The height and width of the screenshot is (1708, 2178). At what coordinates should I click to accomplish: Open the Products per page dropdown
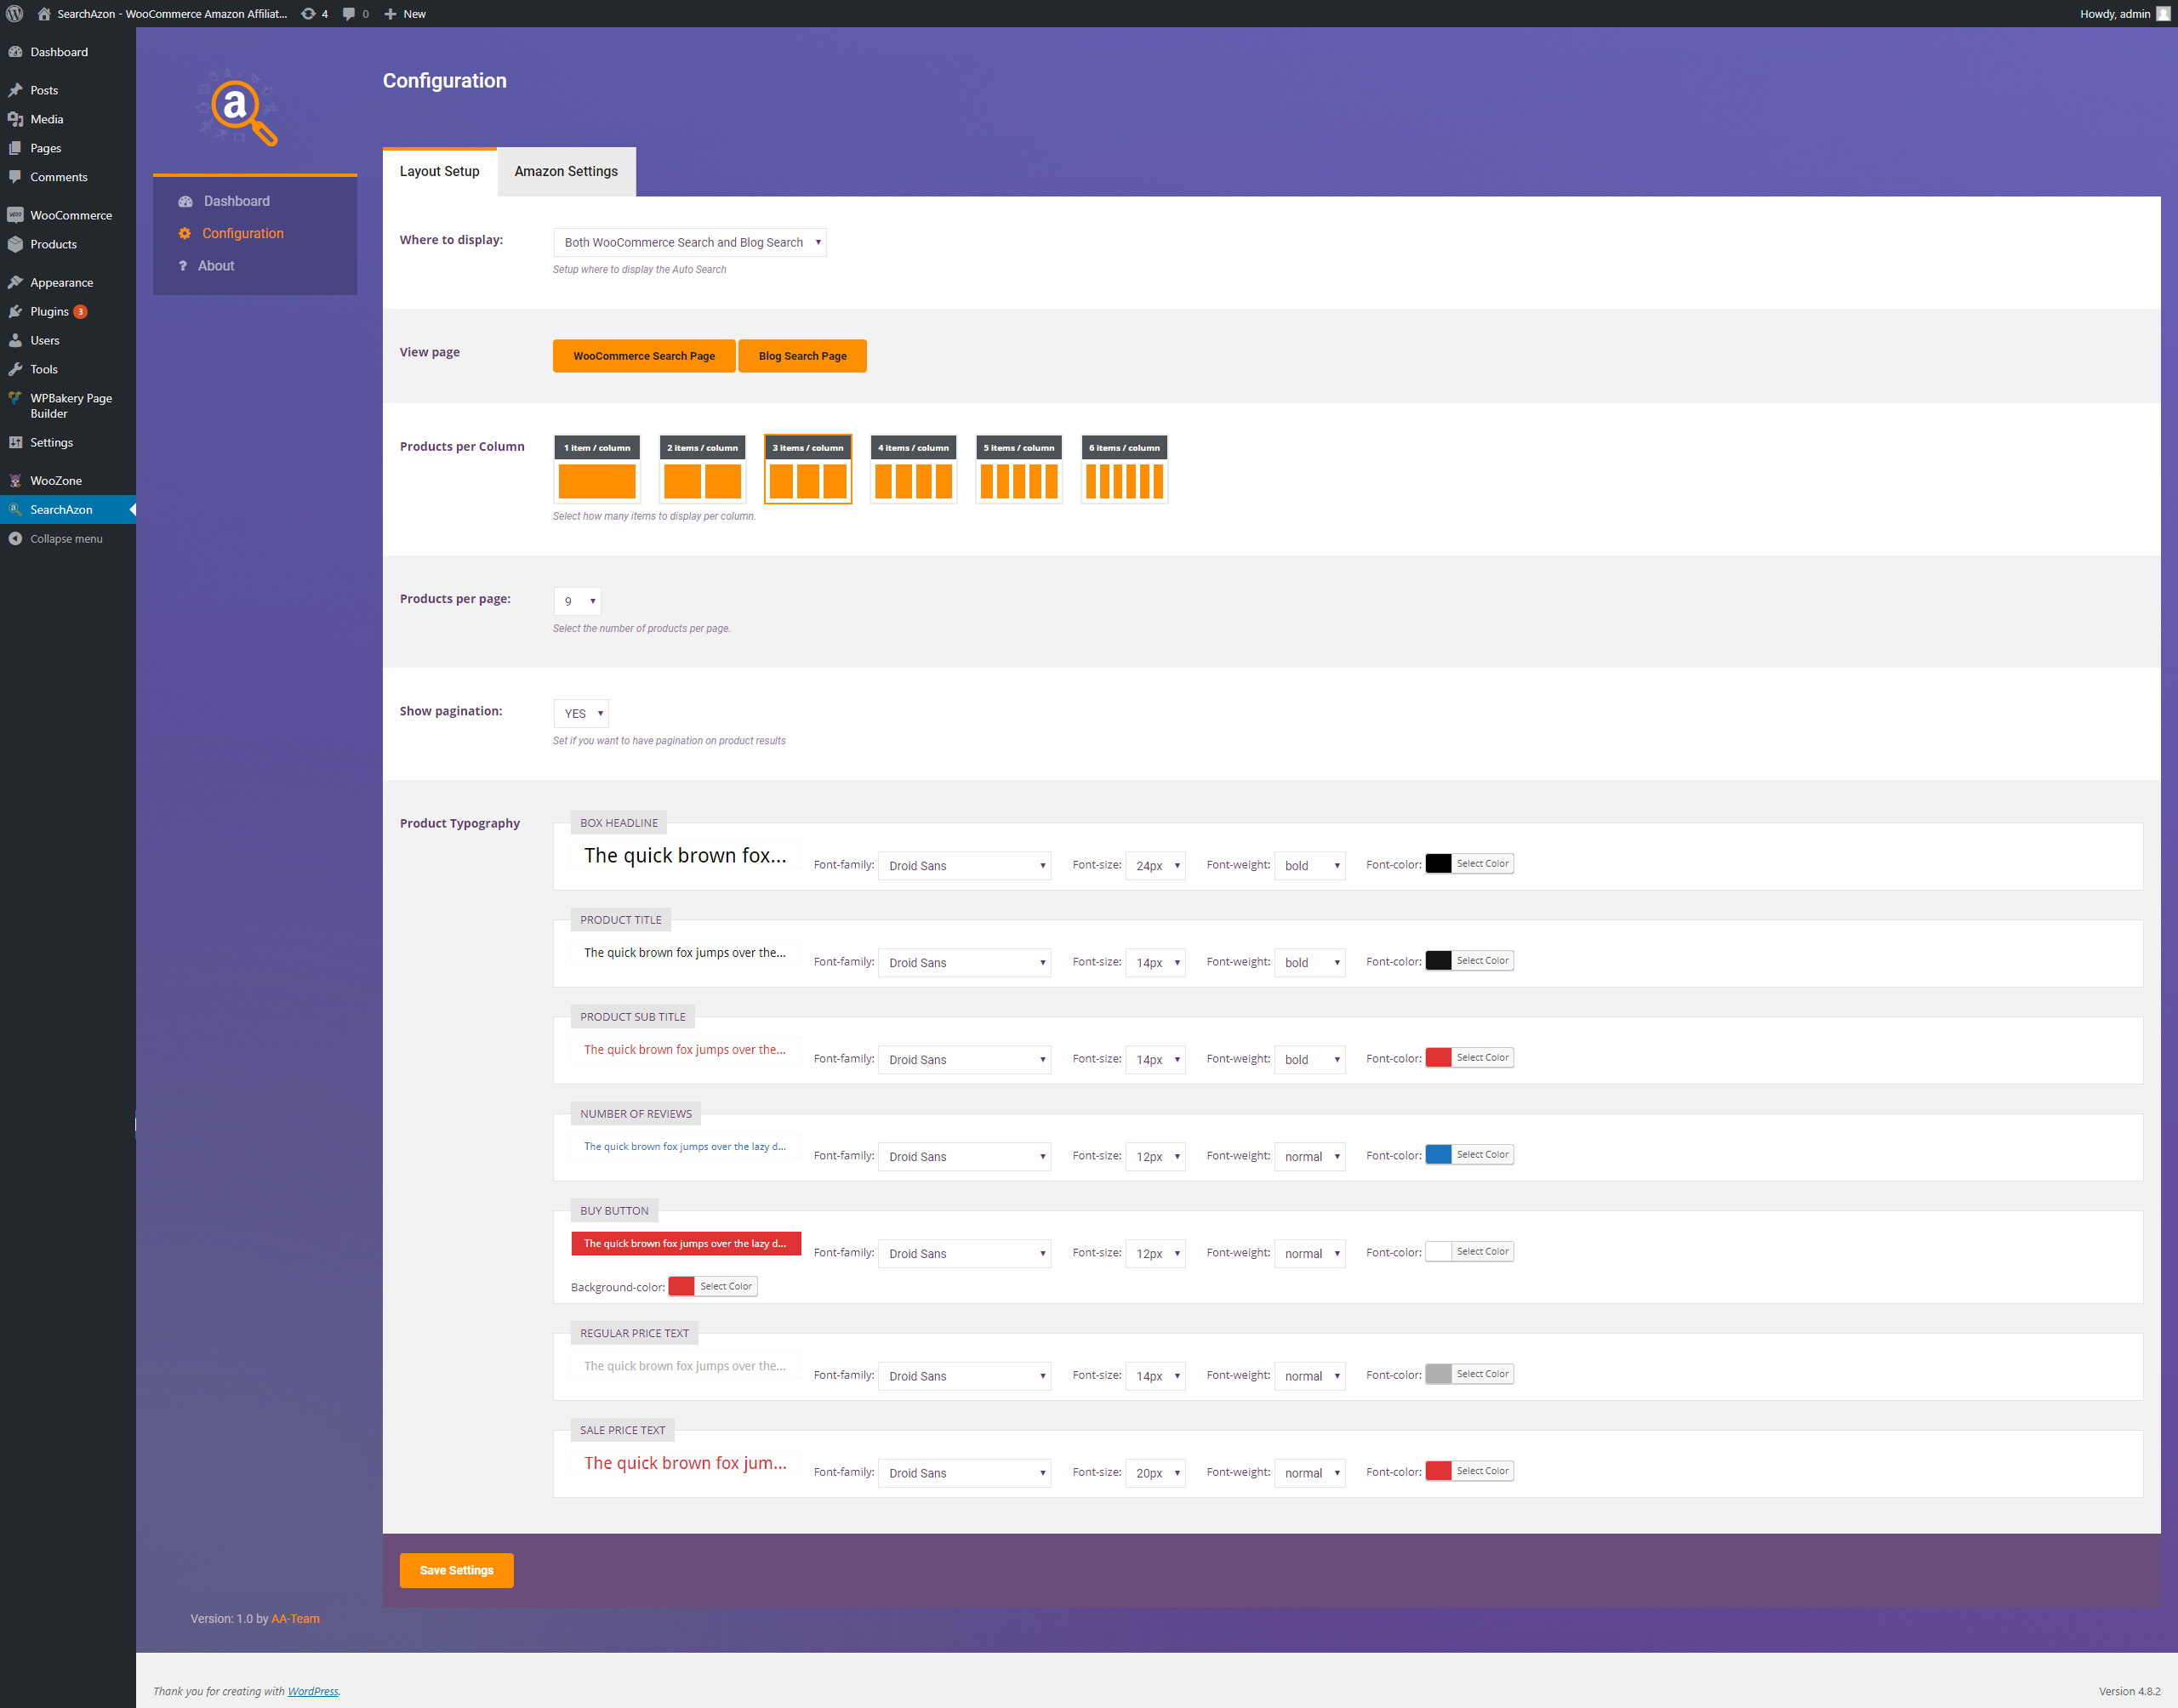point(577,601)
